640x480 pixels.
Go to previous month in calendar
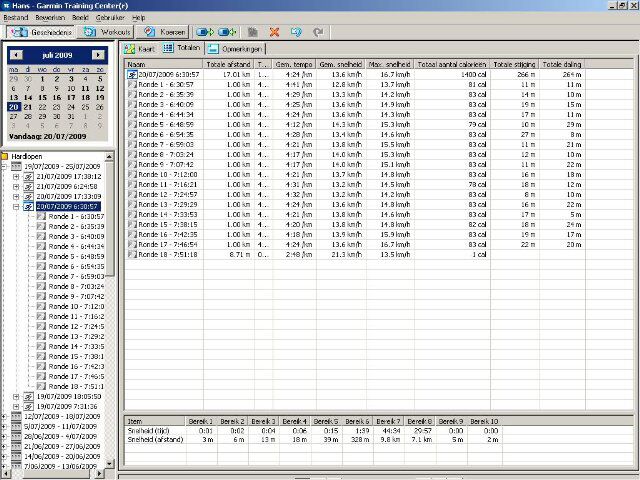coord(17,54)
